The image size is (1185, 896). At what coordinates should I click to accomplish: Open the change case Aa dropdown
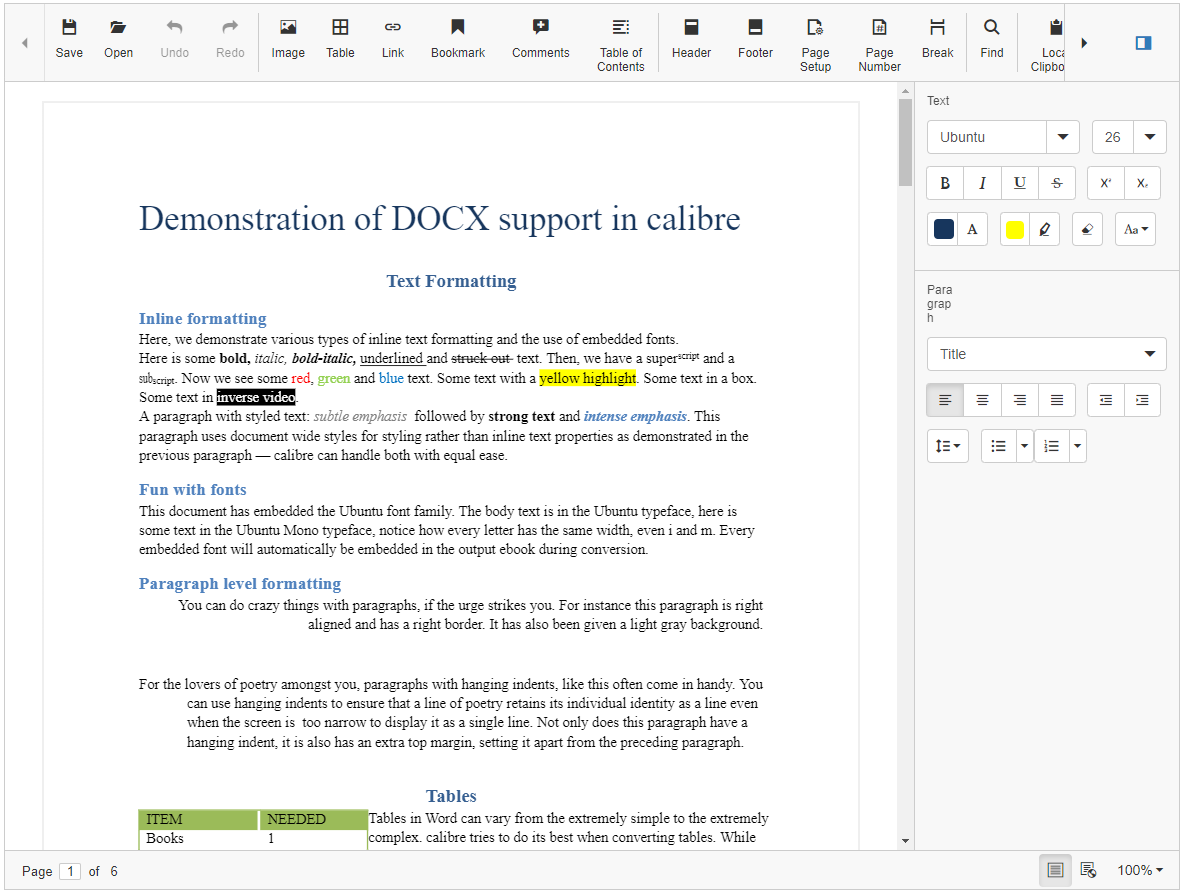click(x=1135, y=230)
